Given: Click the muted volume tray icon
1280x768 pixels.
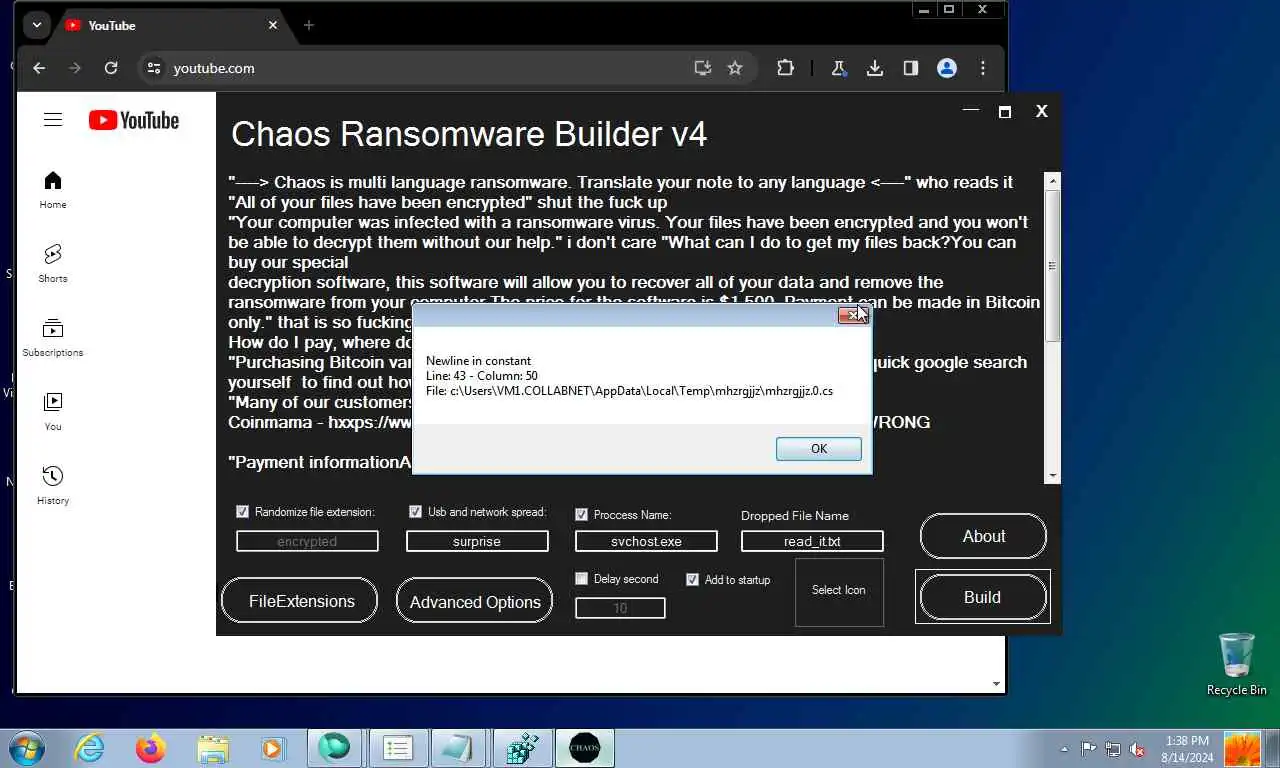Looking at the screenshot, I should [x=1137, y=749].
